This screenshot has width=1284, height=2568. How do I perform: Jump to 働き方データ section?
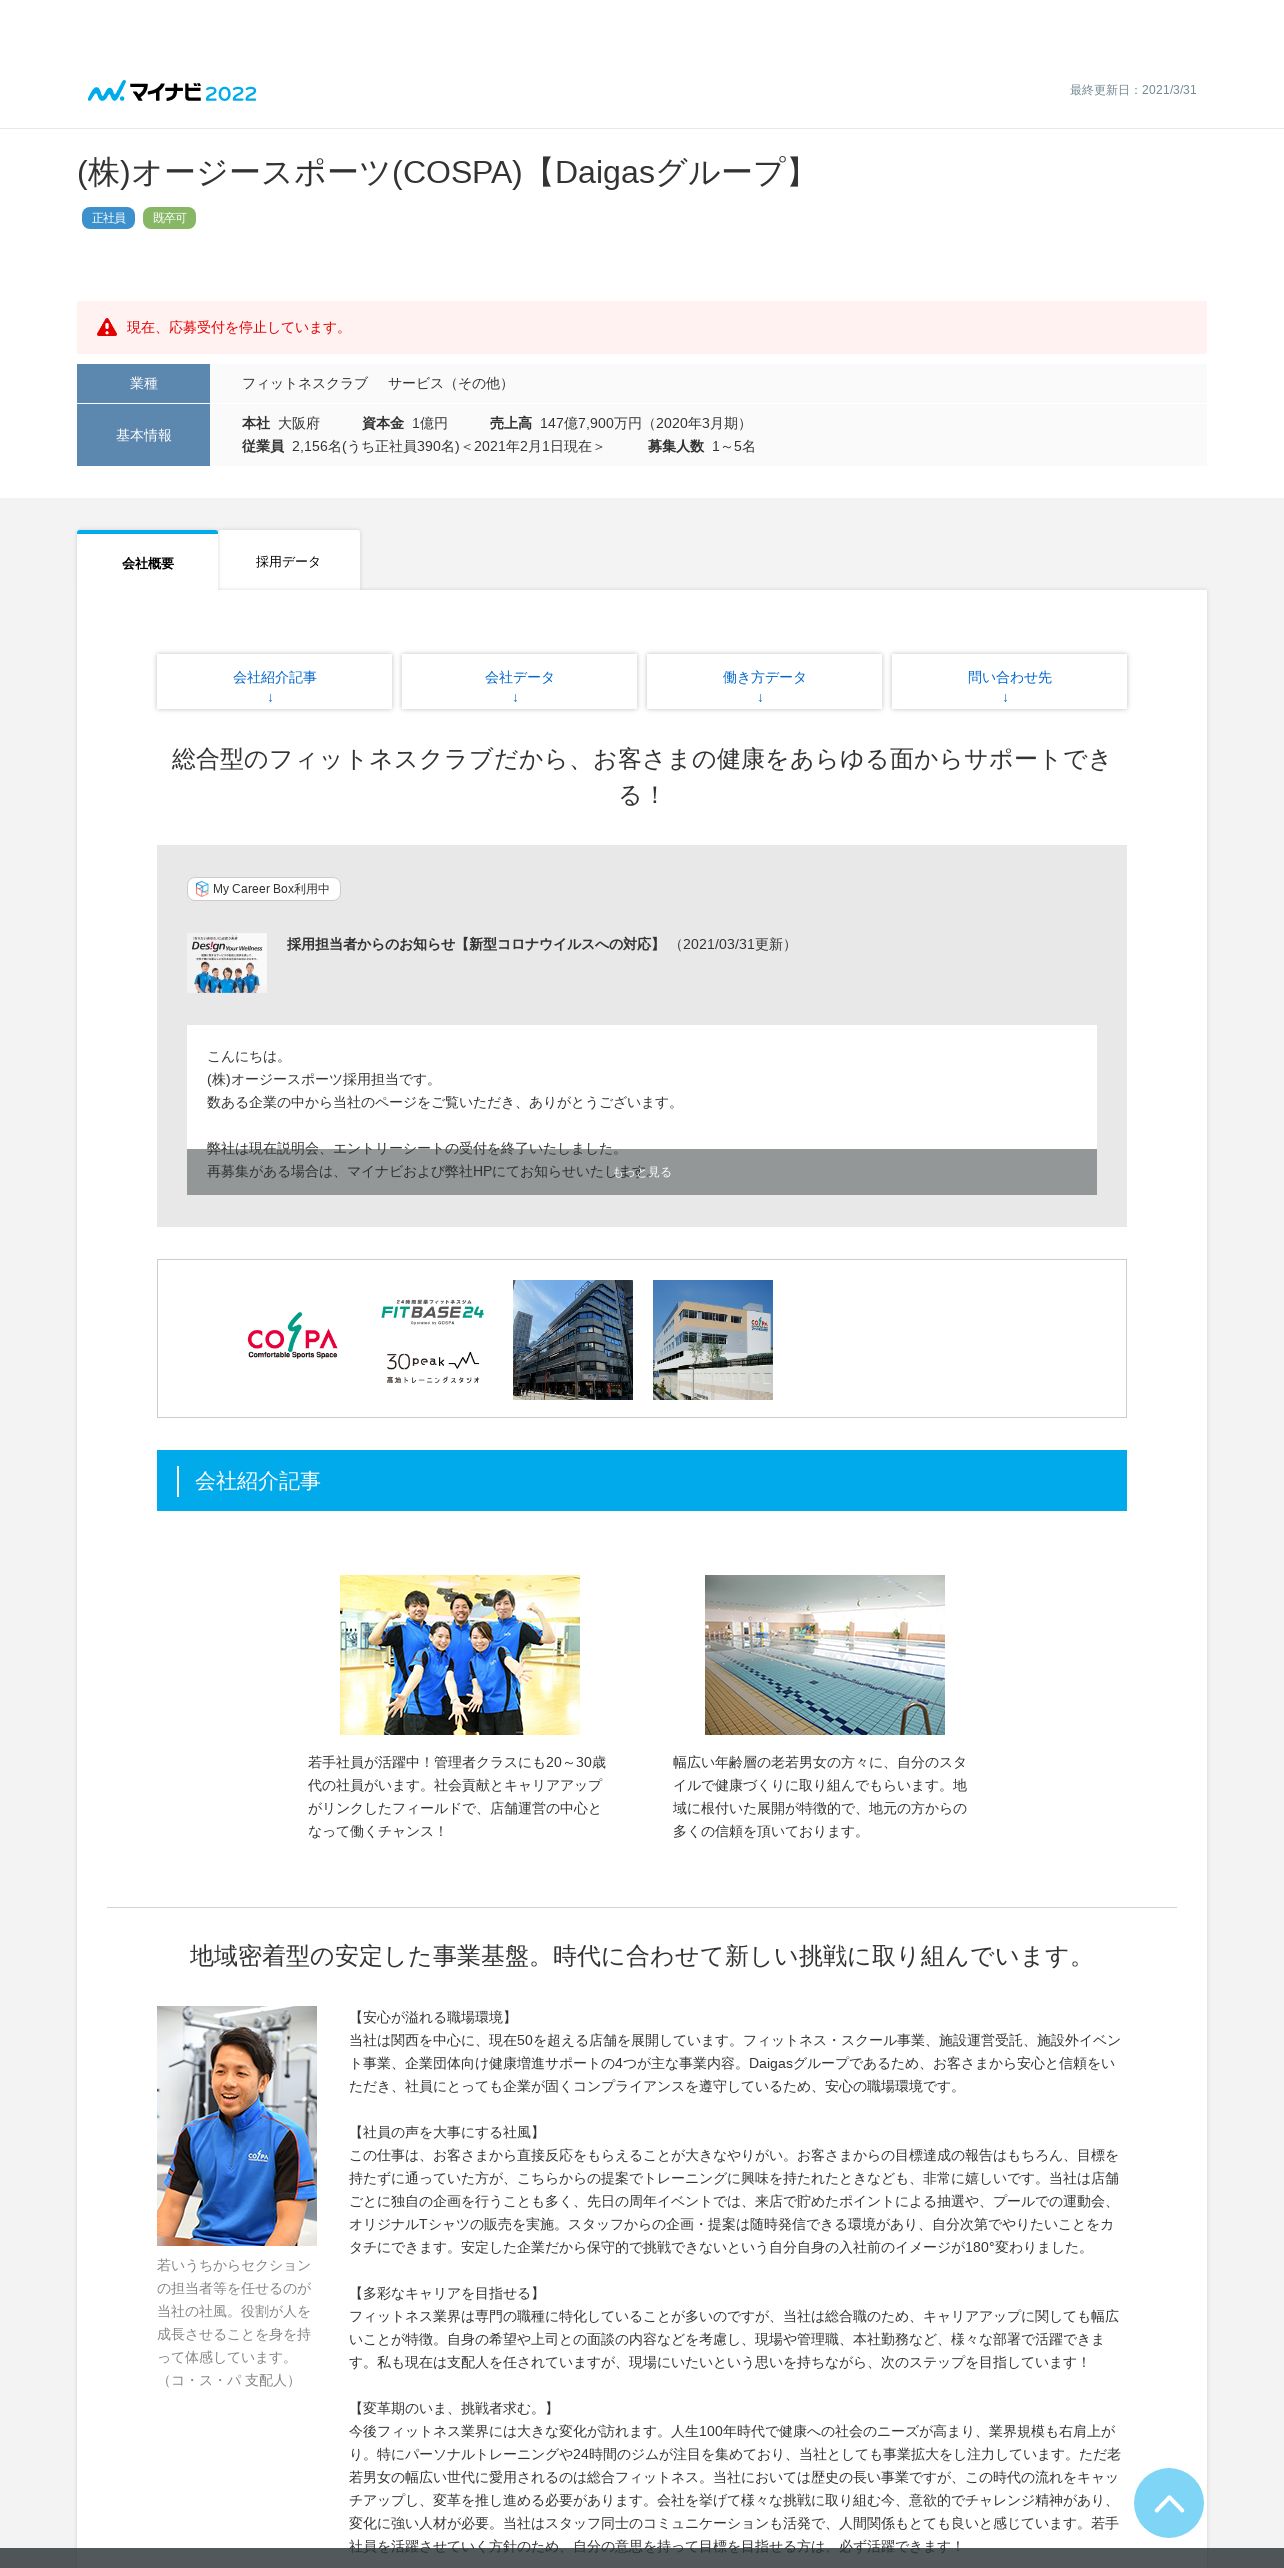[764, 682]
